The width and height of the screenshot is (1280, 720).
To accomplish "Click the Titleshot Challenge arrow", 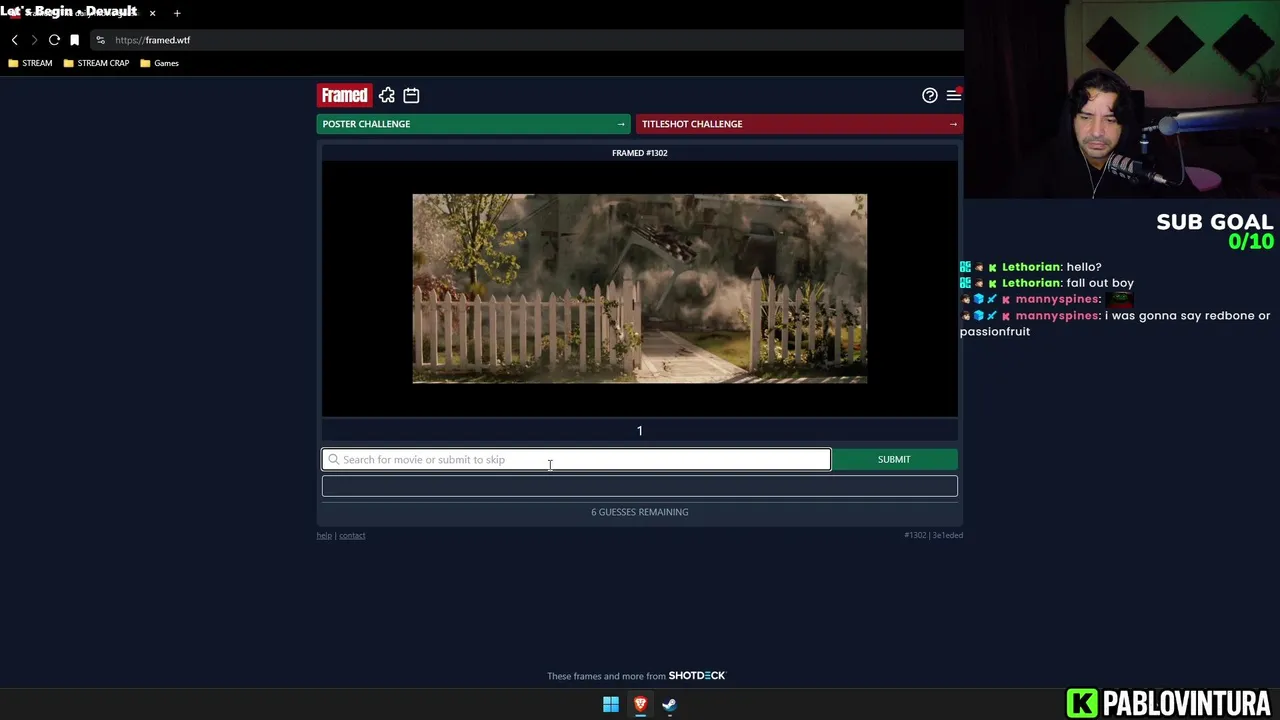I will 953,124.
